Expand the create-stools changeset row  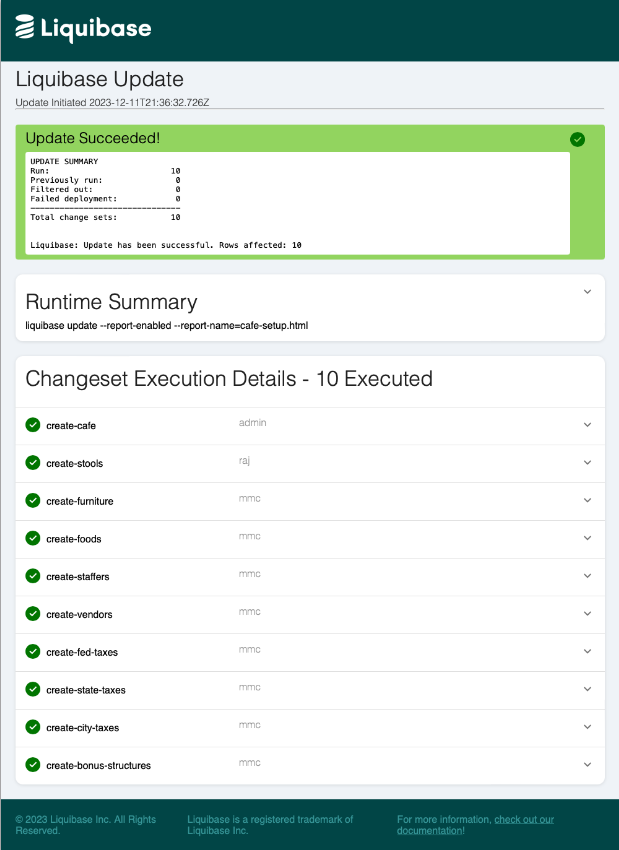tap(589, 462)
